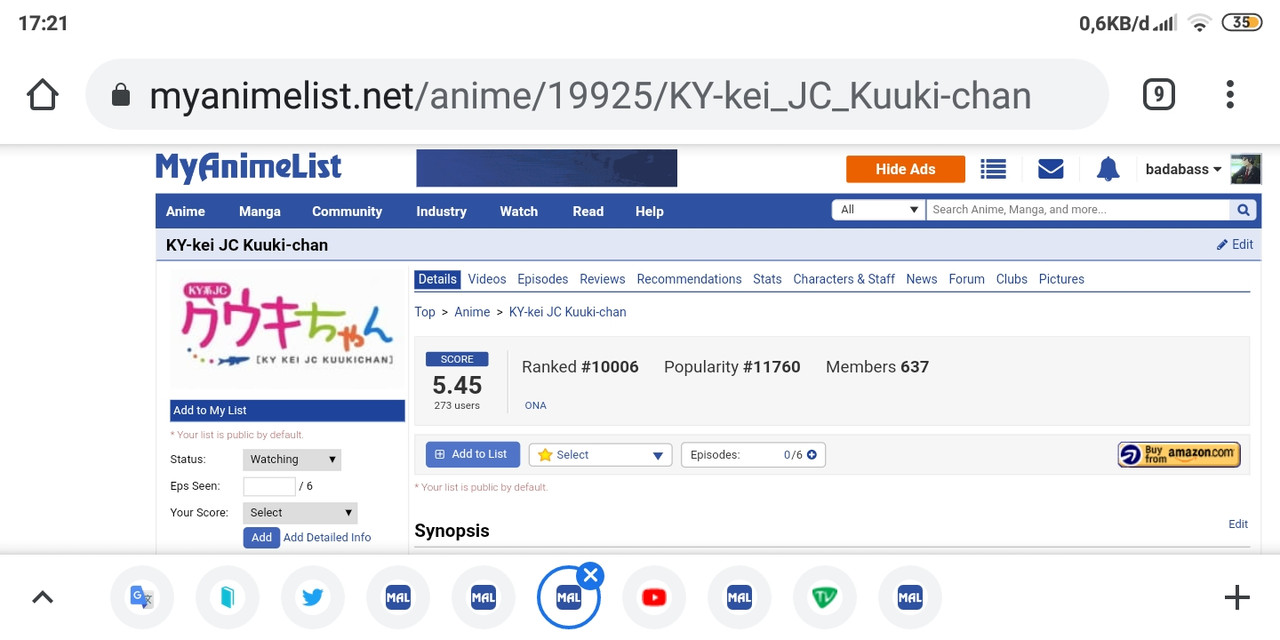Click the ONA type link
The width and height of the screenshot is (1280, 640).
coord(535,405)
